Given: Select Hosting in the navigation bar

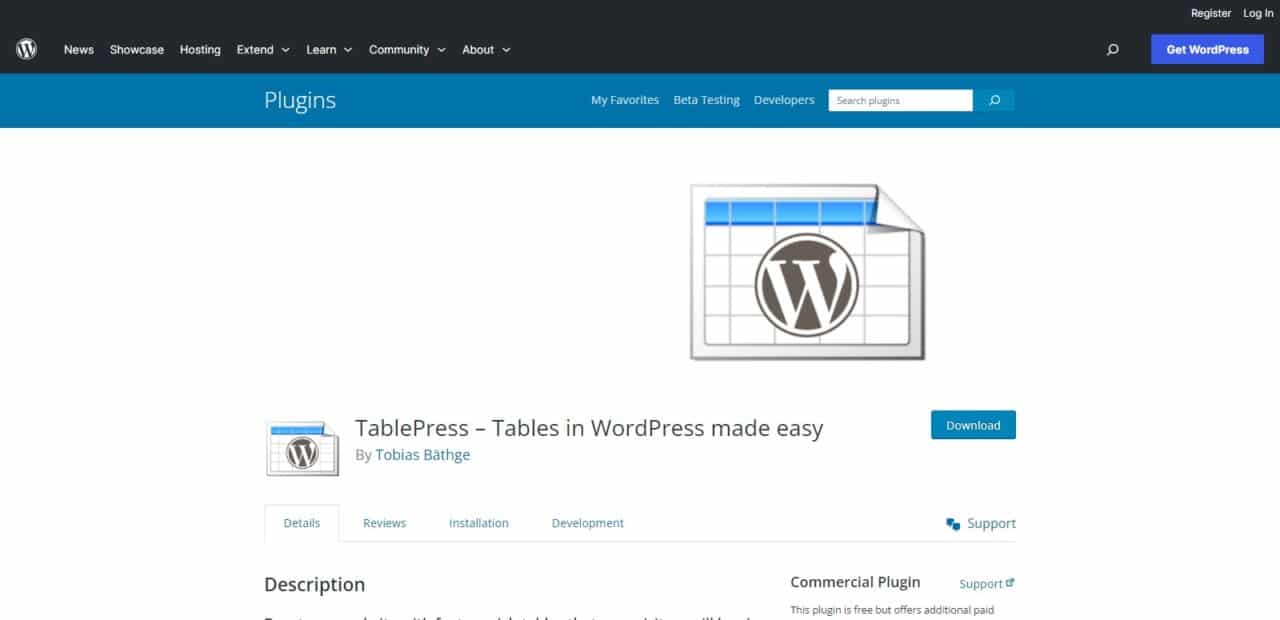Looking at the screenshot, I should tap(200, 49).
